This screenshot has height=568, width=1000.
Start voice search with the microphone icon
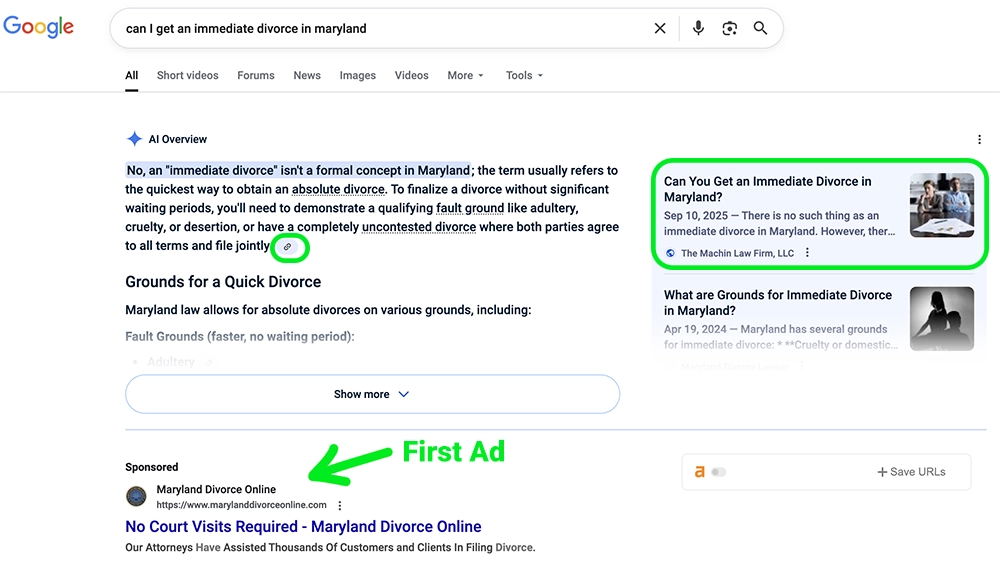(698, 28)
